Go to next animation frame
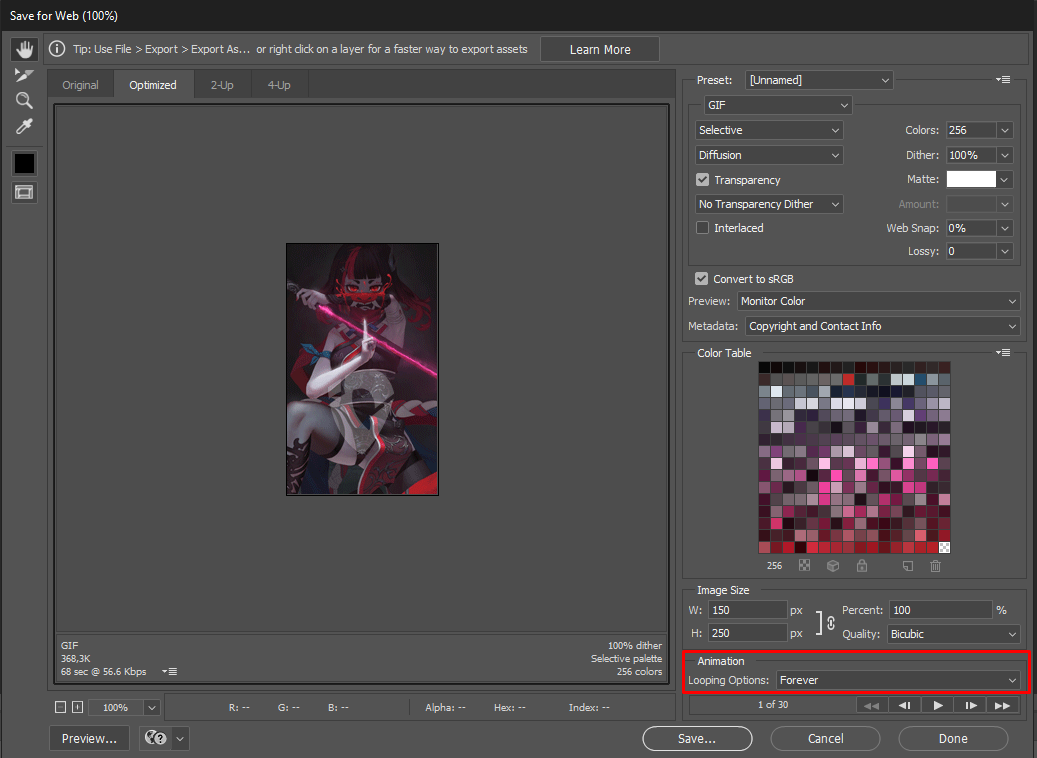The height and width of the screenshot is (758, 1037). (x=970, y=706)
